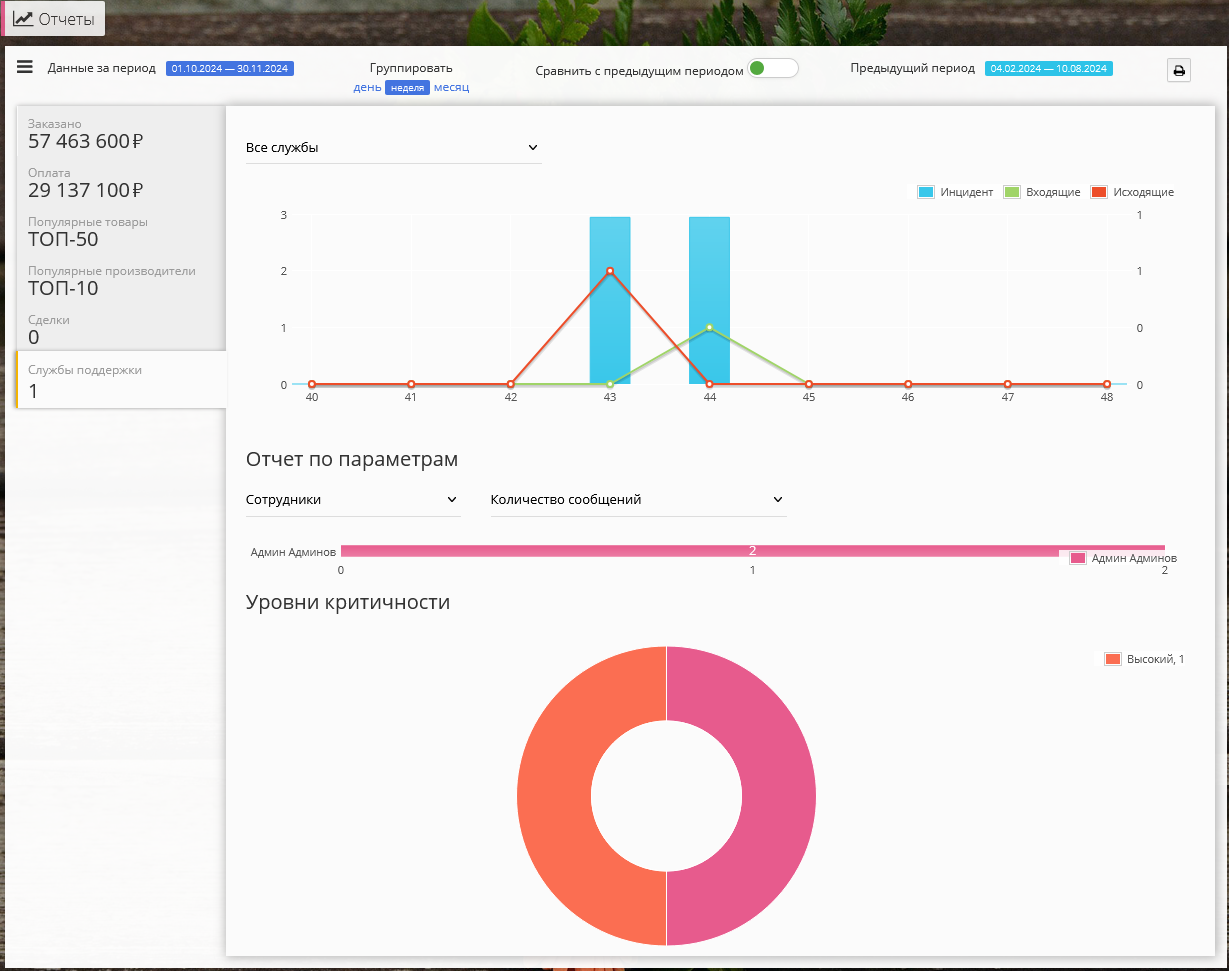1229x971 pixels.
Task: Change the current data period range
Action: pyautogui.click(x=230, y=69)
